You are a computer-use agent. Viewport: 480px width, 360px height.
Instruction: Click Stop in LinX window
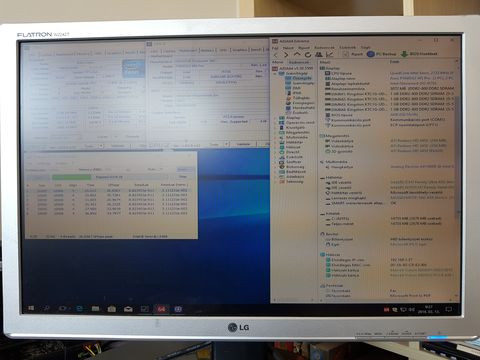coord(183,177)
